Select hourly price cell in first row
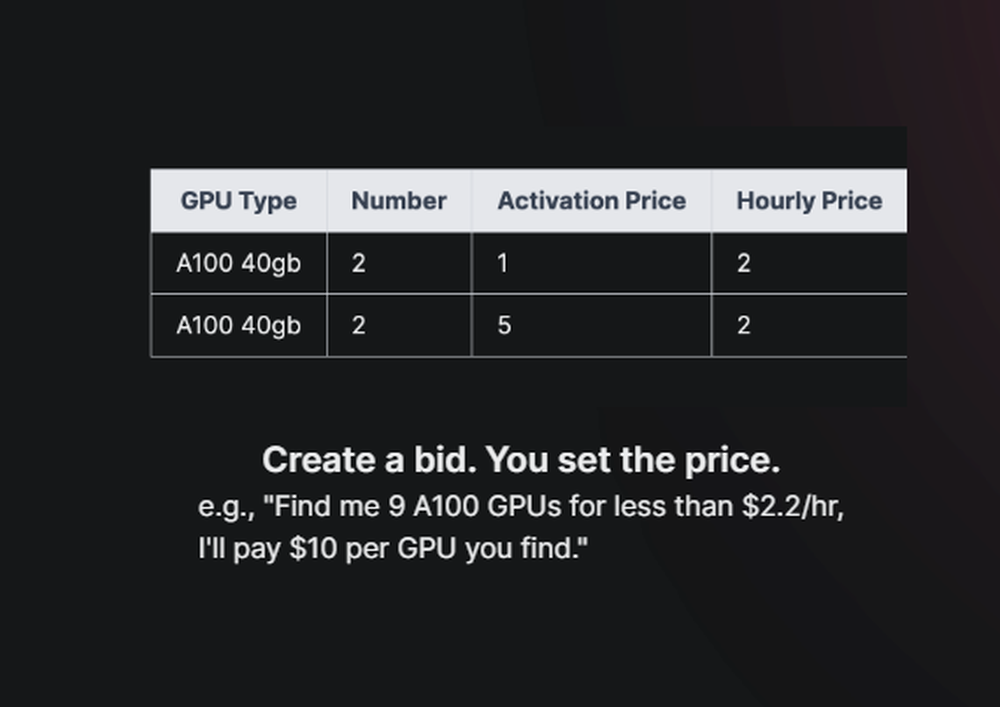Viewport: 1000px width, 707px height. click(x=809, y=263)
